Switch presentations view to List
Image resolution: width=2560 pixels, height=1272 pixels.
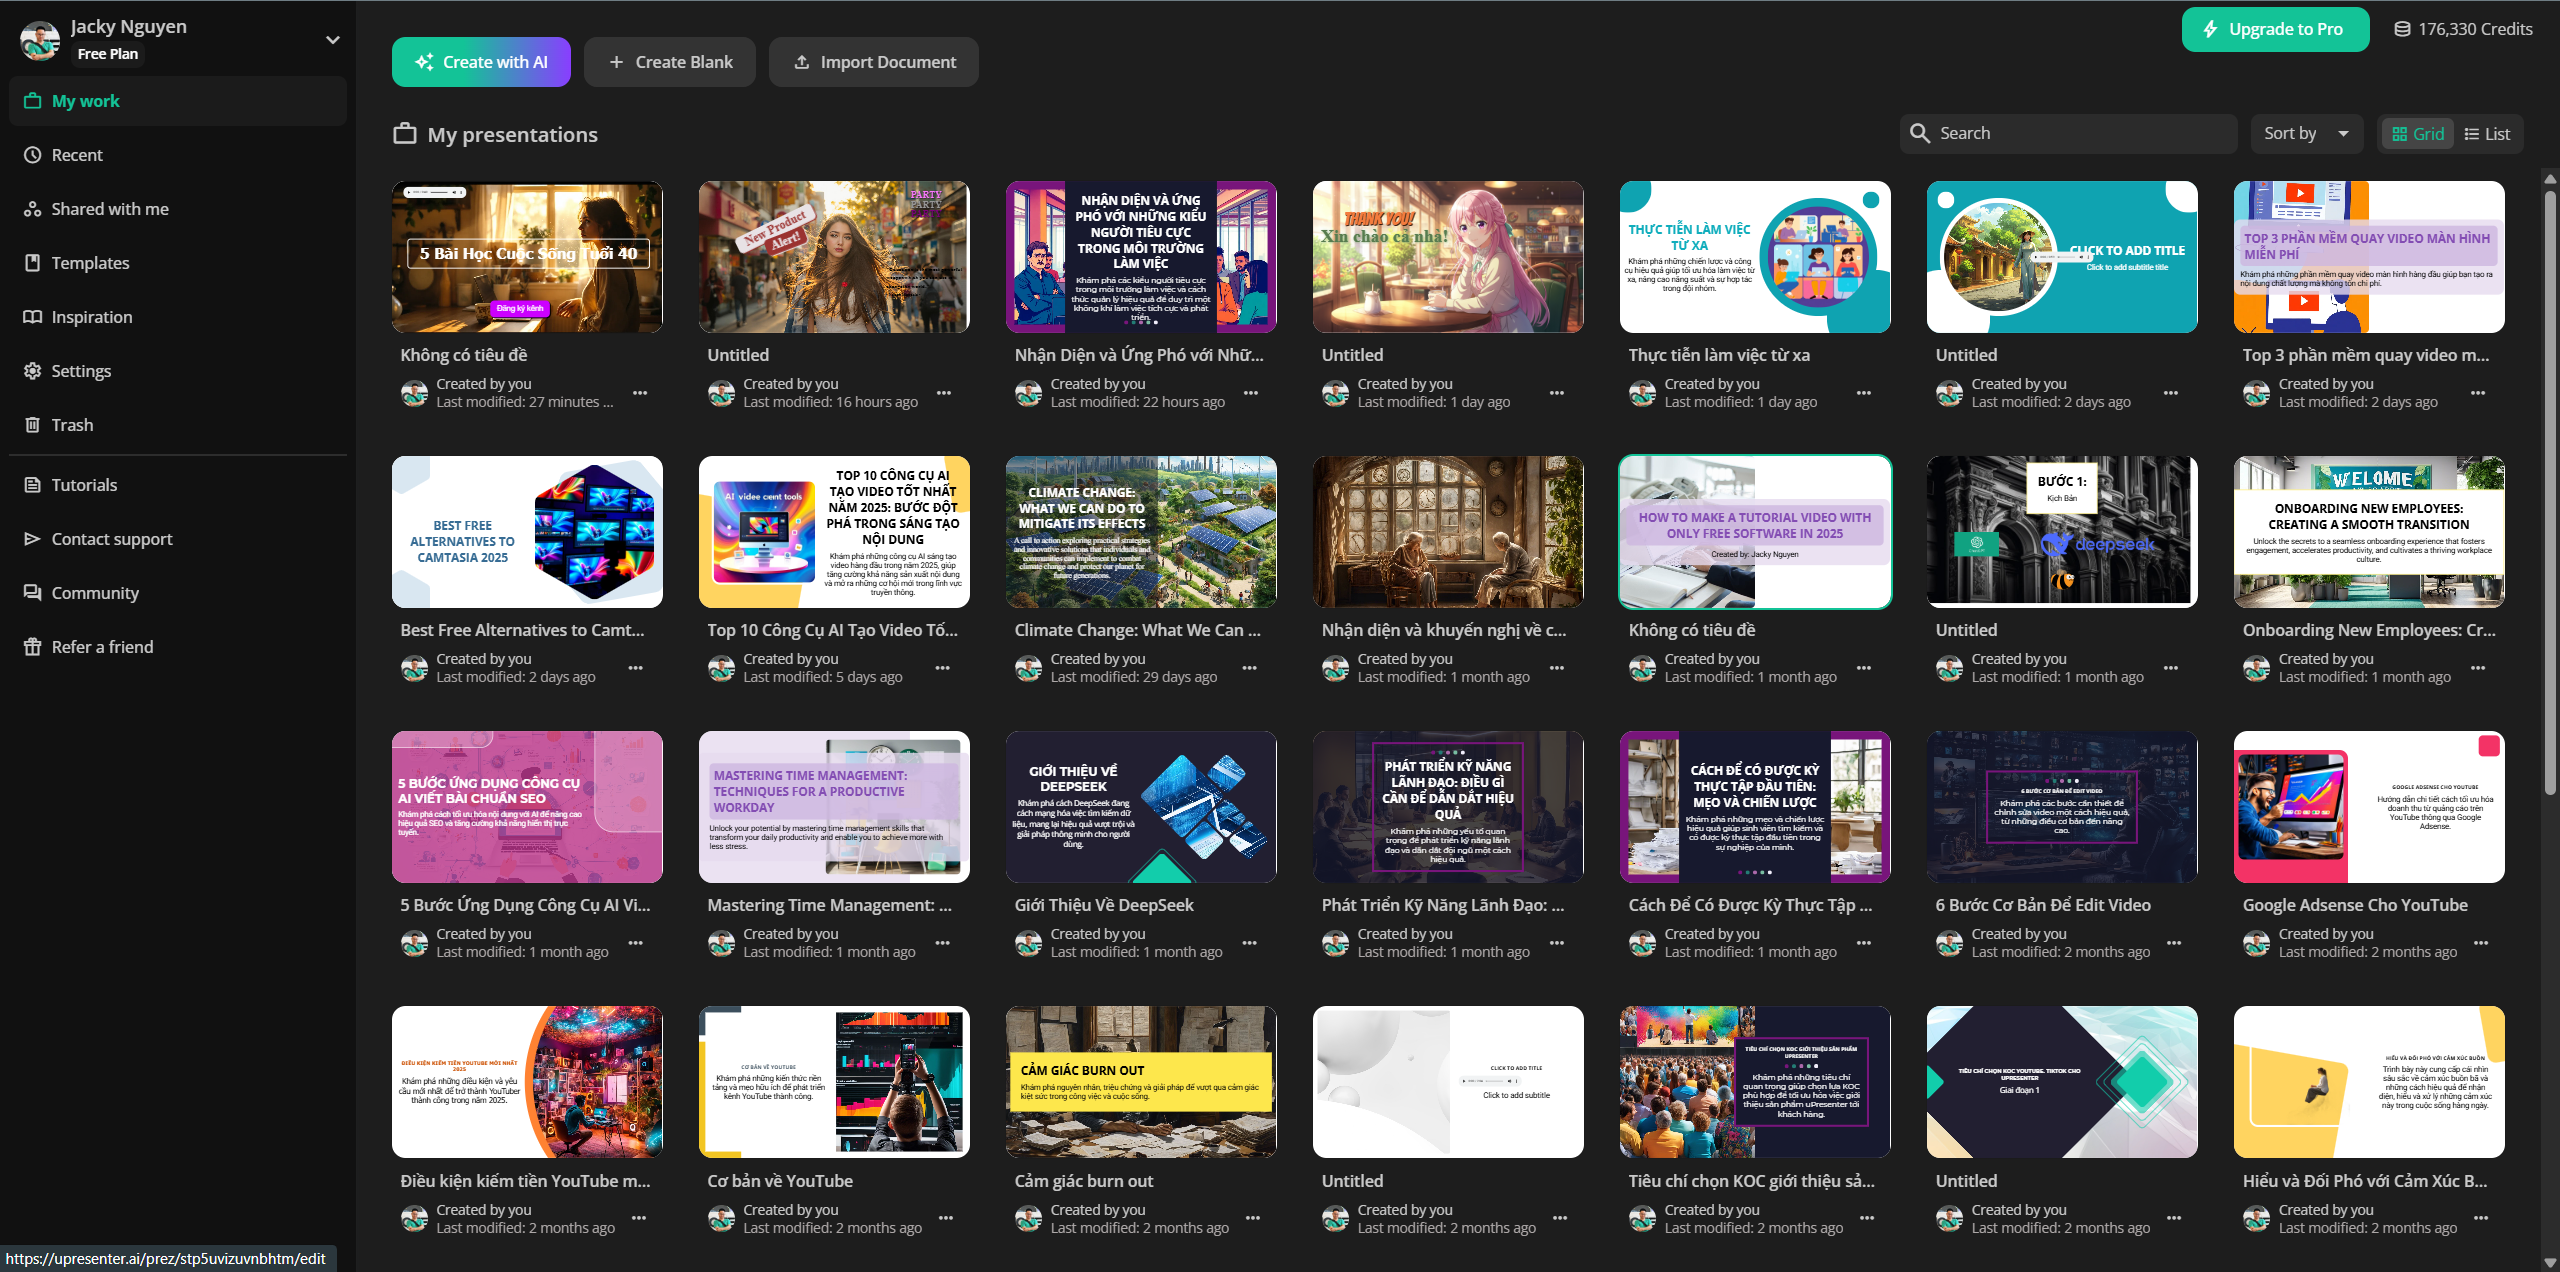click(x=2488, y=133)
